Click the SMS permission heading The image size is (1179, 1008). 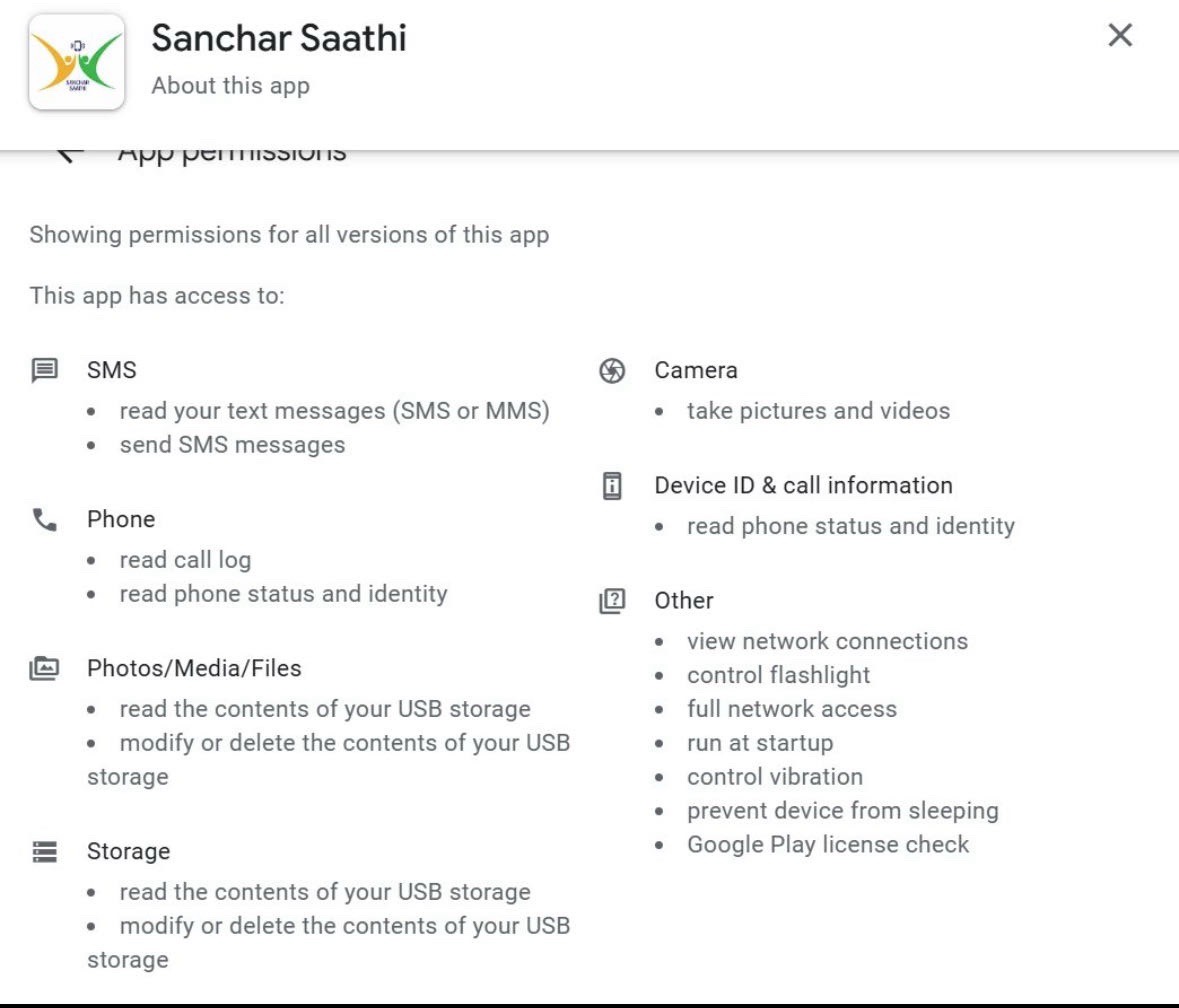point(112,370)
